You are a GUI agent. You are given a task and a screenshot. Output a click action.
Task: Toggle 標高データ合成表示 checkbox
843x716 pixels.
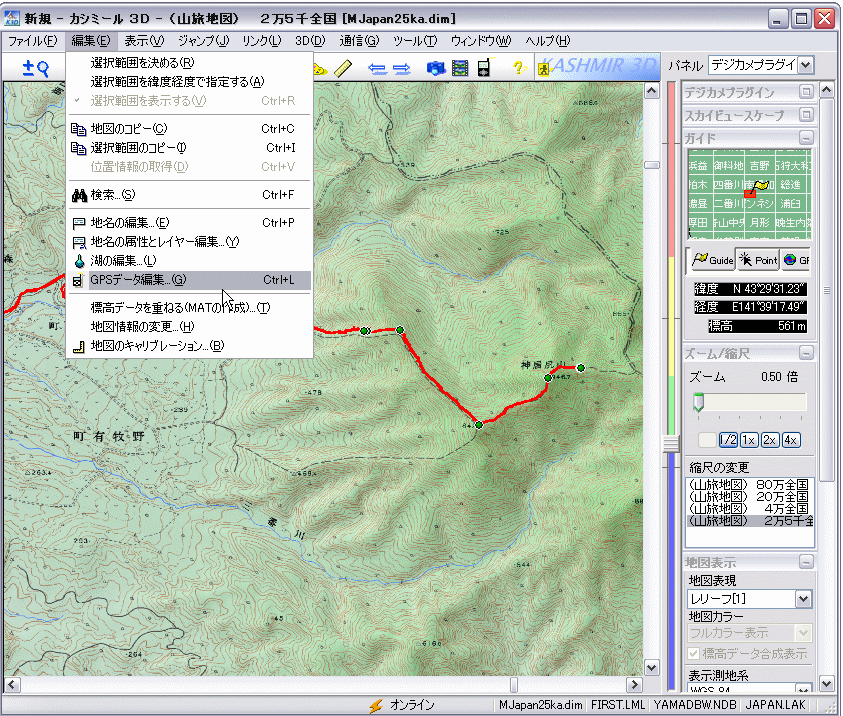[x=694, y=654]
